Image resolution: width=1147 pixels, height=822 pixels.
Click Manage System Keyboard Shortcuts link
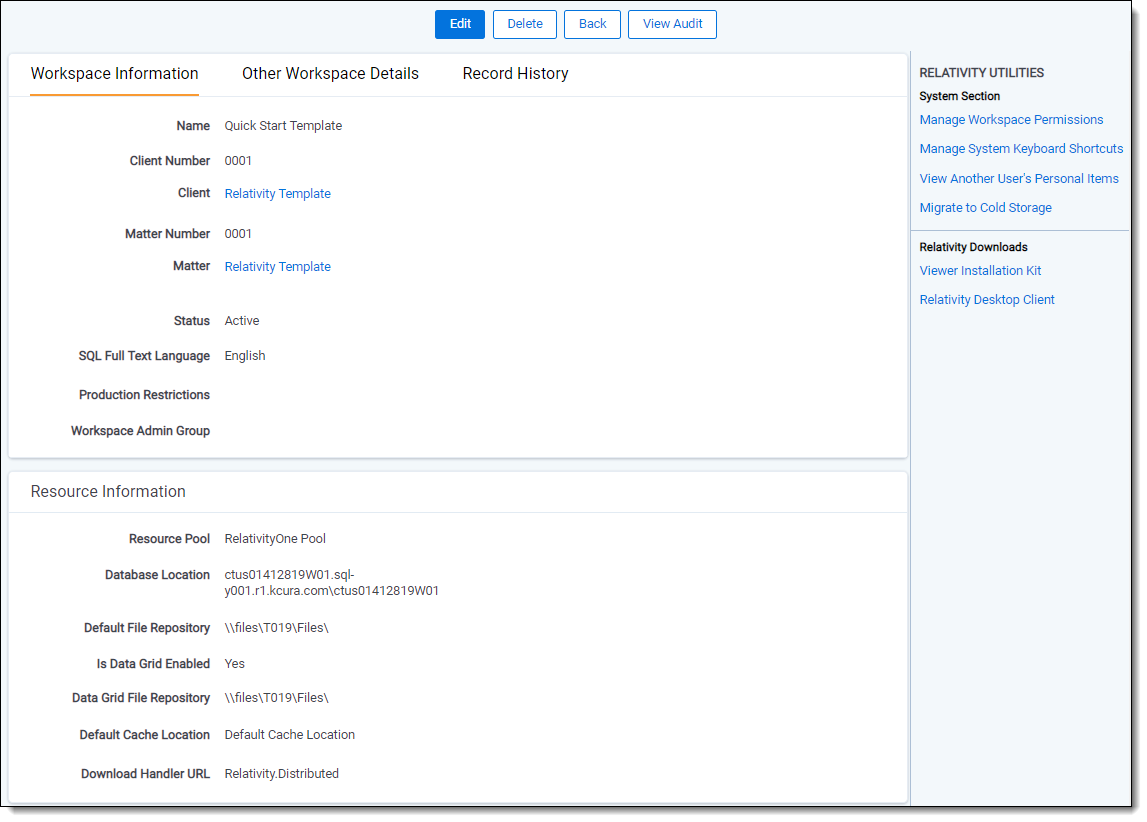point(1021,149)
